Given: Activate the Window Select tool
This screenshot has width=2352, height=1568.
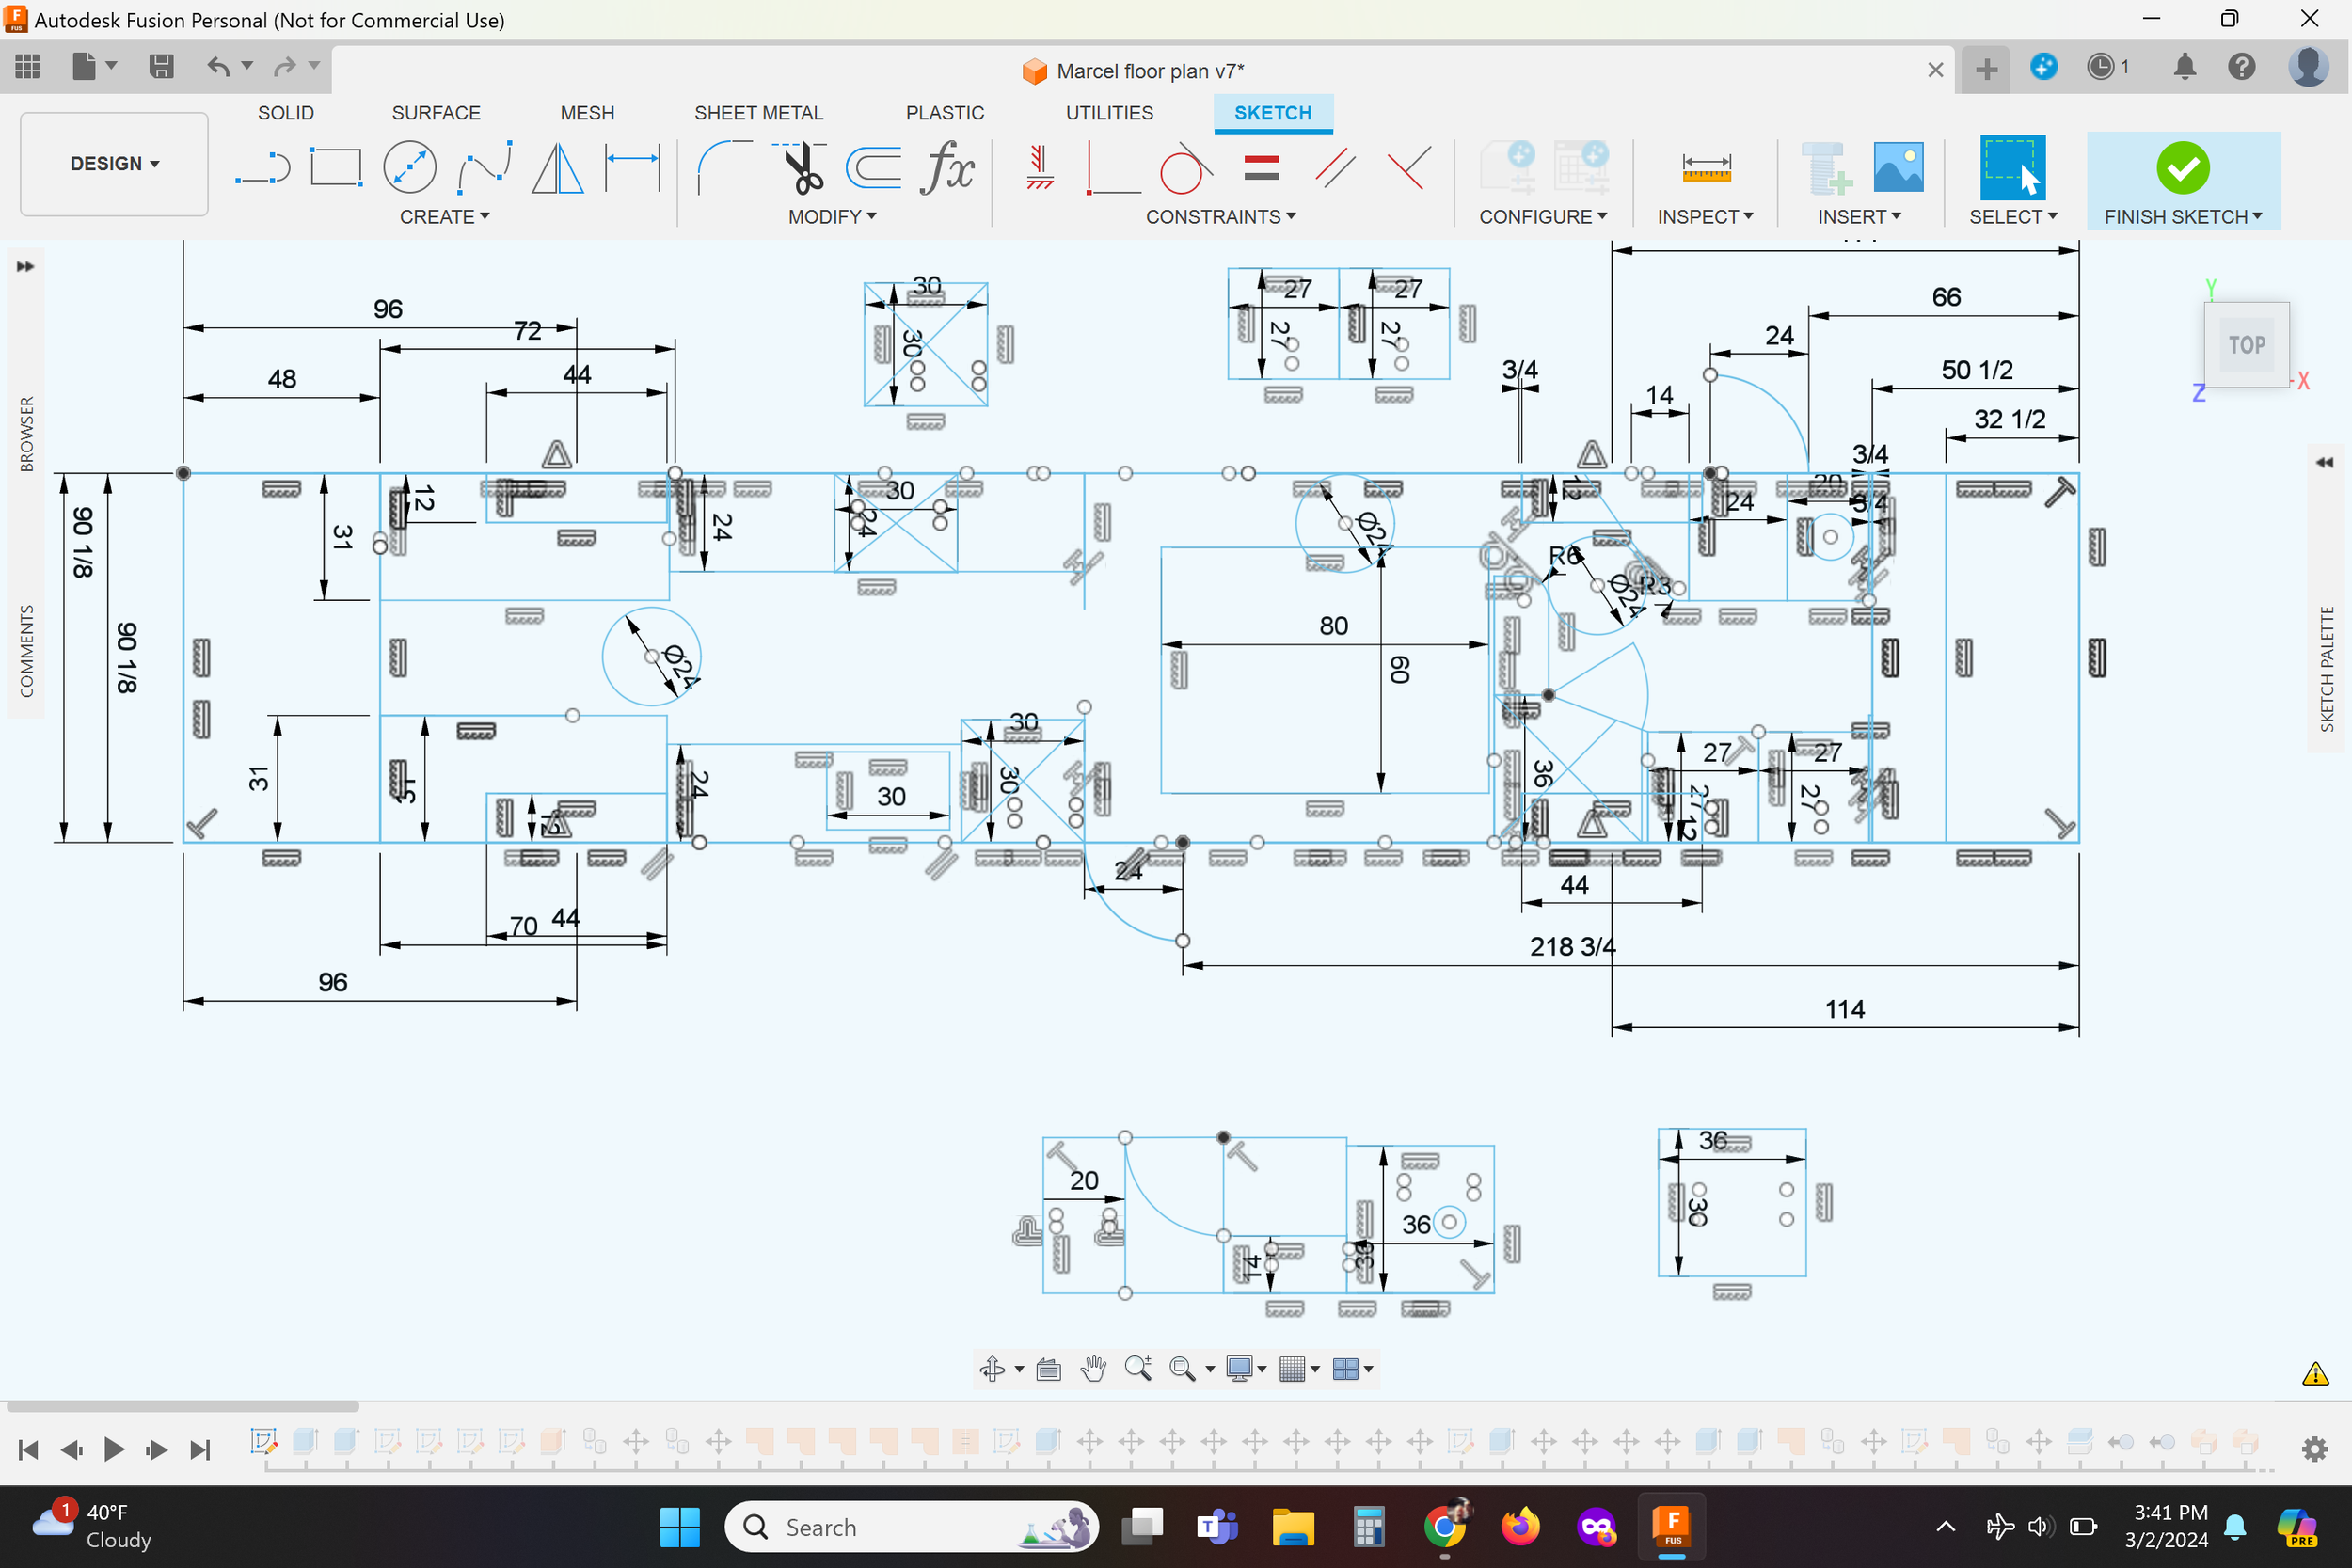Looking at the screenshot, I should pos(2012,167).
